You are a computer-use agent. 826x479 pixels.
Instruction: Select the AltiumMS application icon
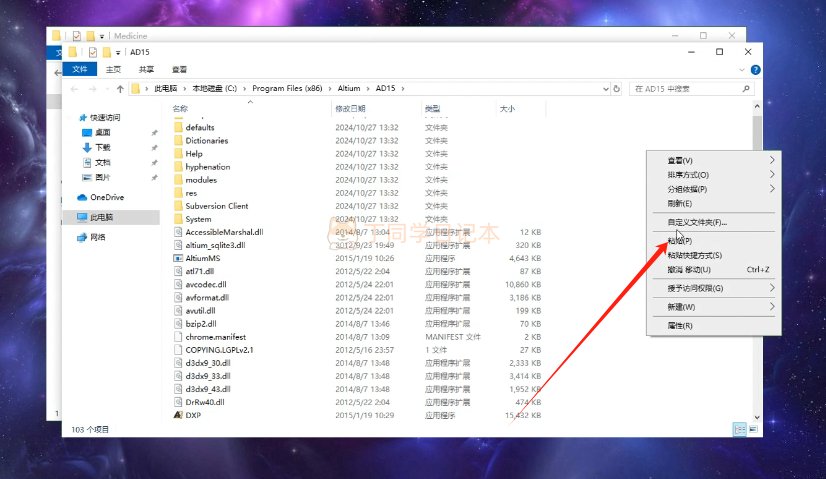point(178,258)
